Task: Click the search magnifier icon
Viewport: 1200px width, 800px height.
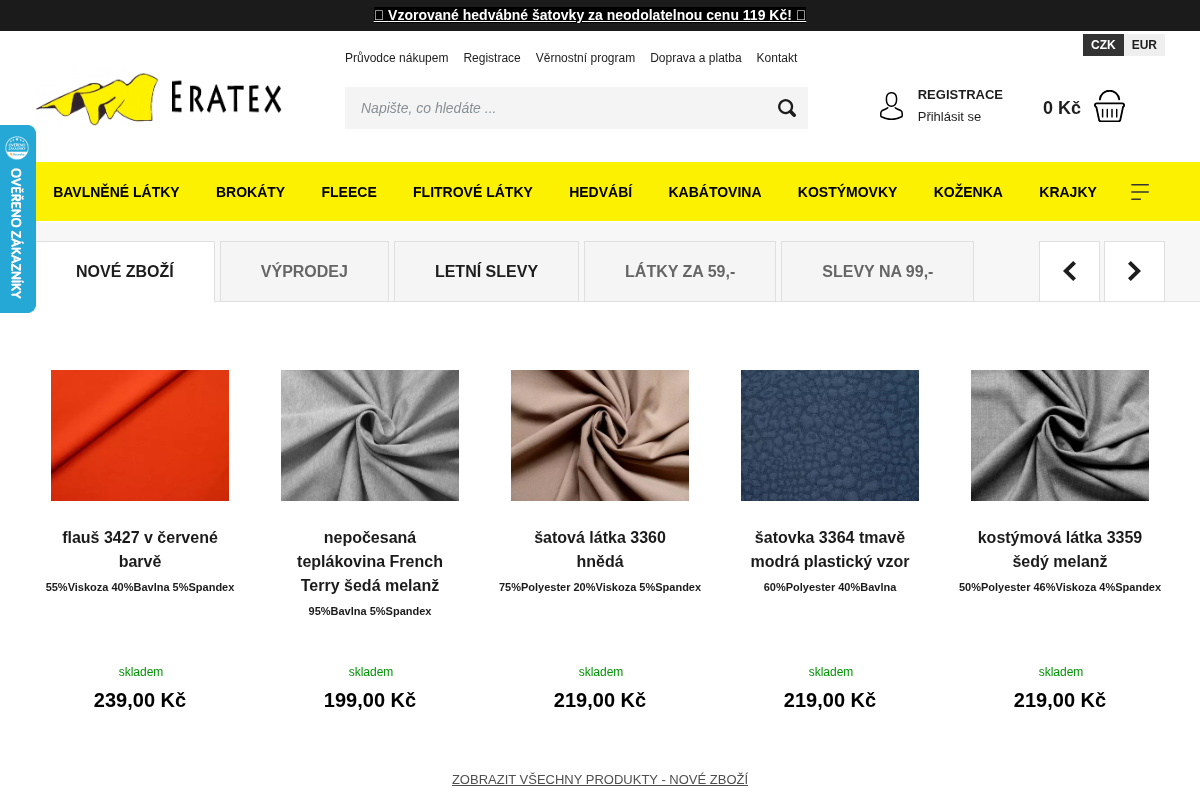Action: (787, 108)
